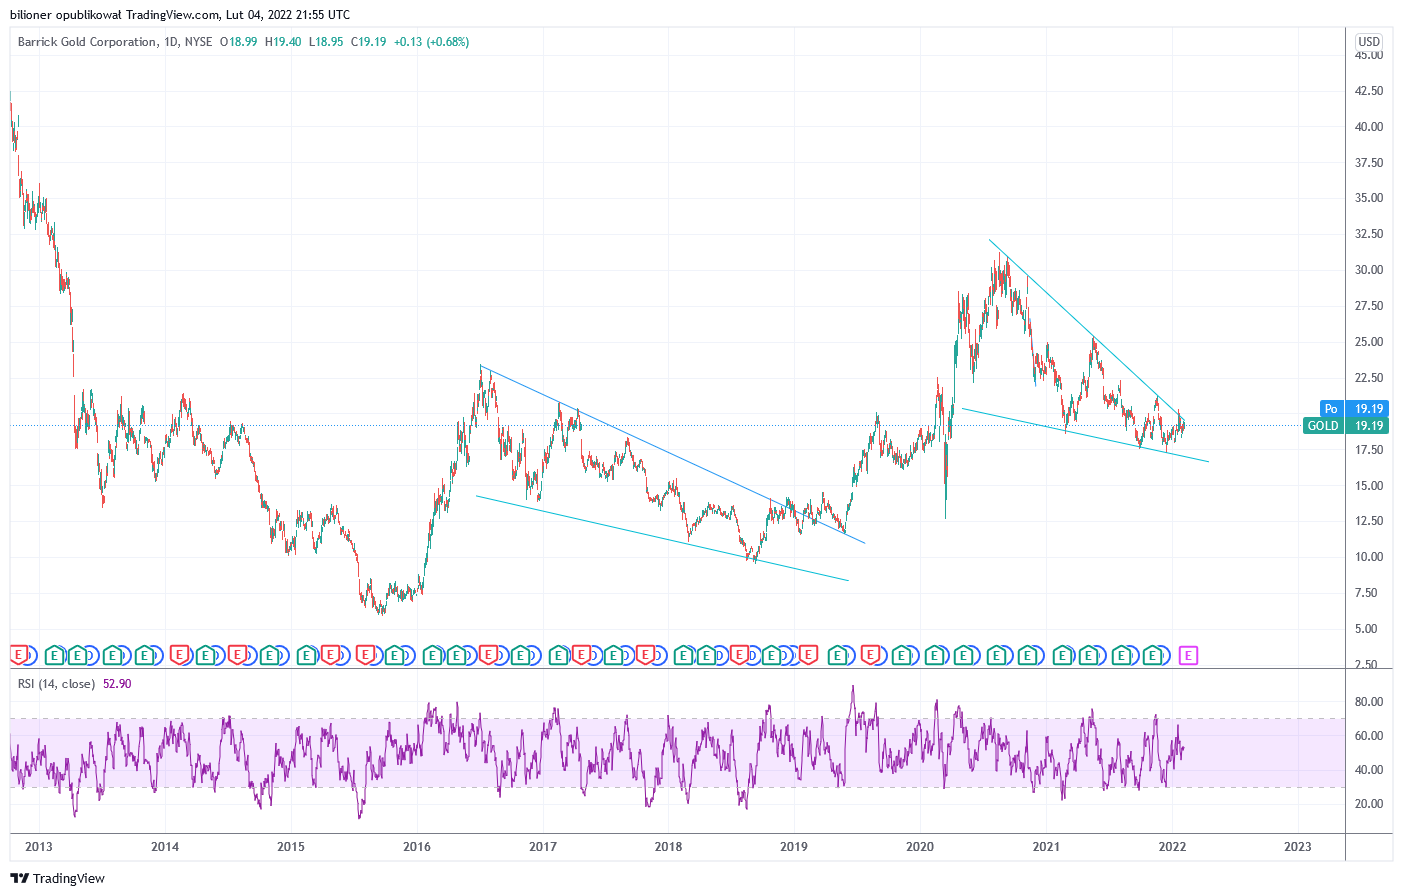Click the 60.00 RSI axis label
Image resolution: width=1403 pixels, height=896 pixels.
click(1369, 736)
